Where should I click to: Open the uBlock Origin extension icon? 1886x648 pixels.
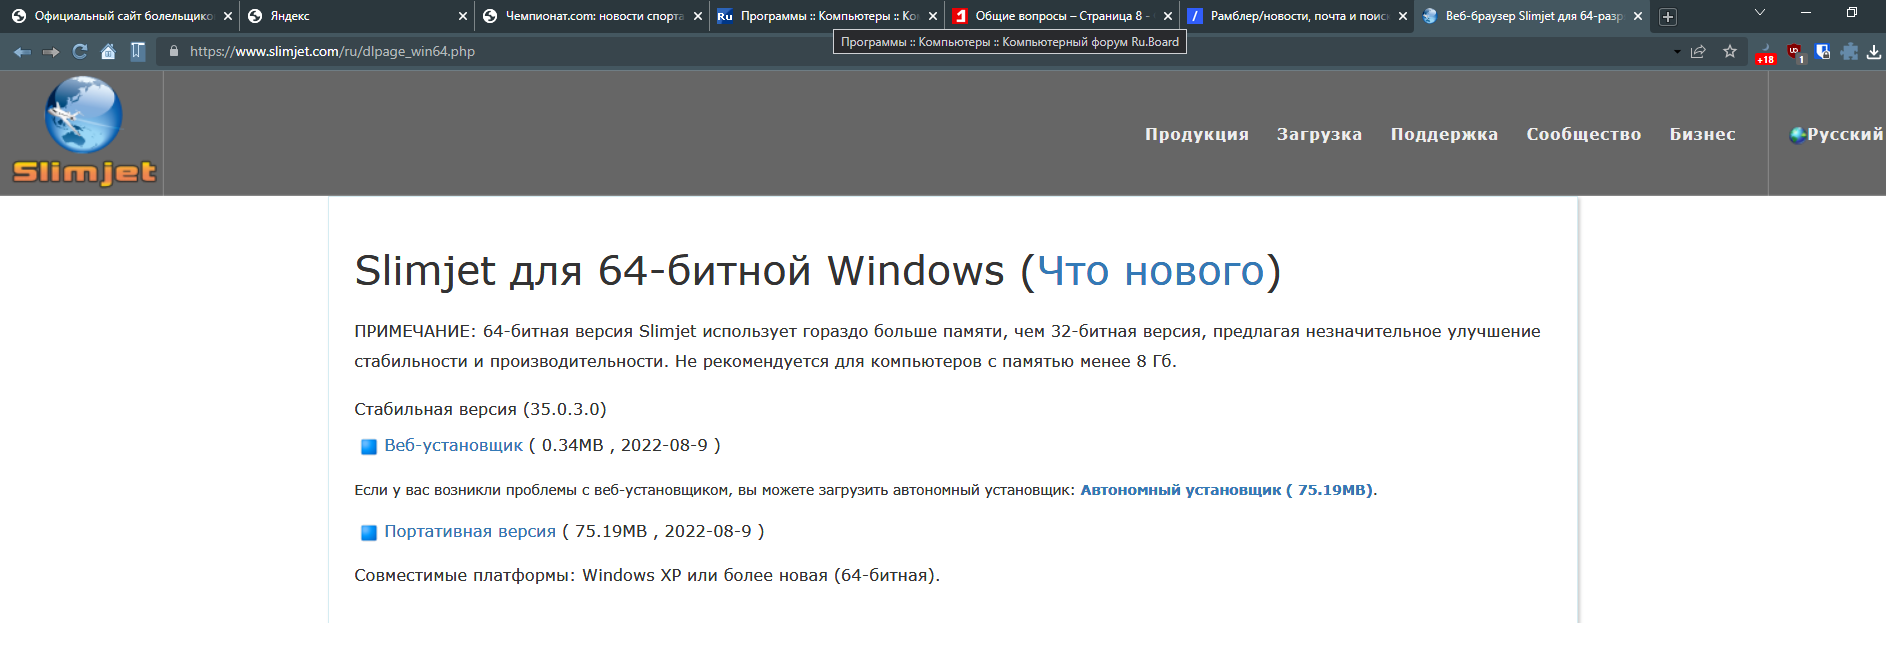[1795, 52]
